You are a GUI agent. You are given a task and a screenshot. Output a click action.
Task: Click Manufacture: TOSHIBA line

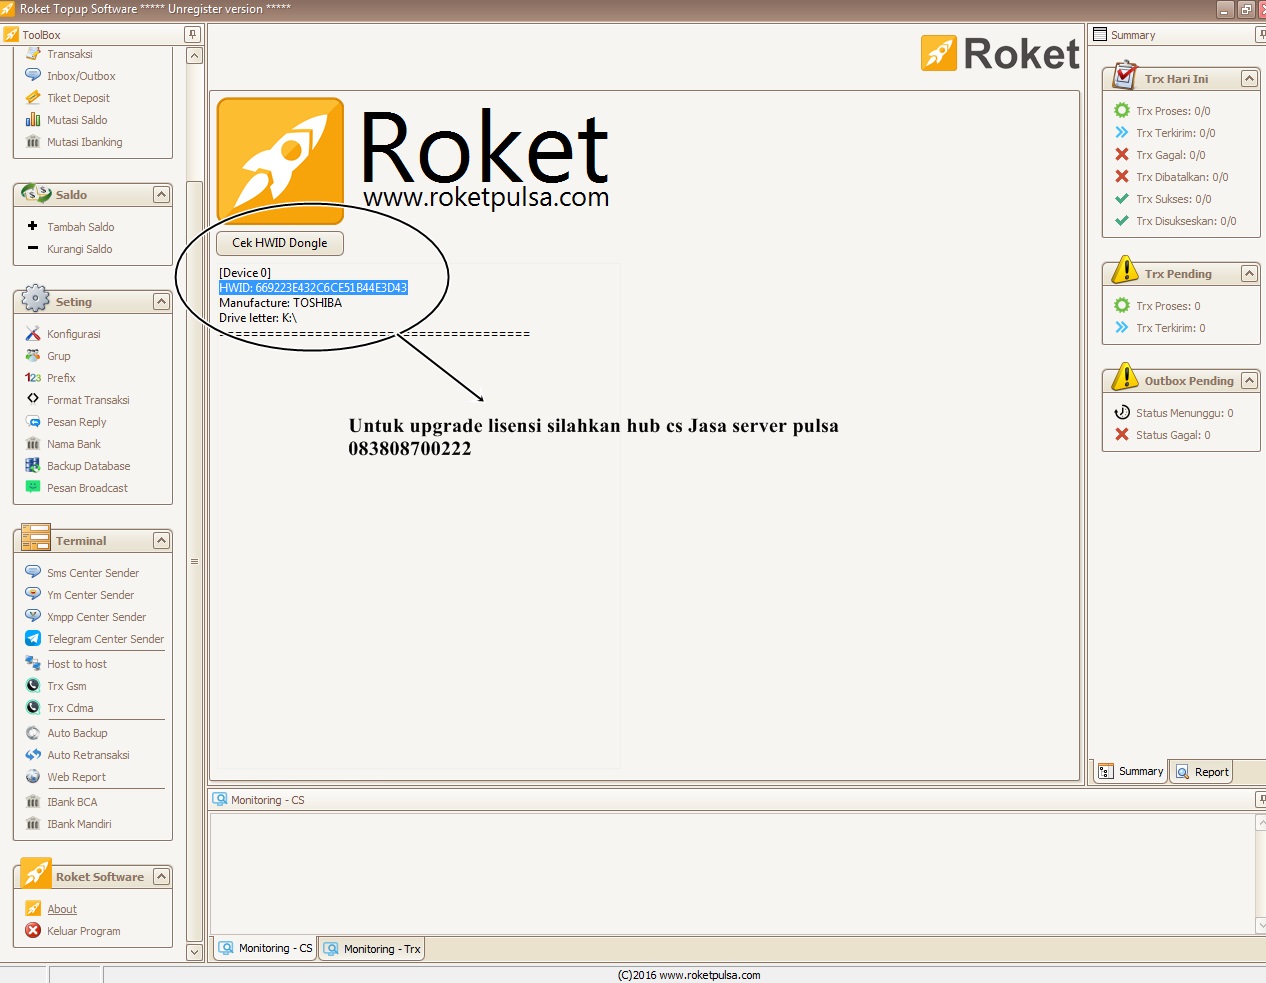[280, 302]
